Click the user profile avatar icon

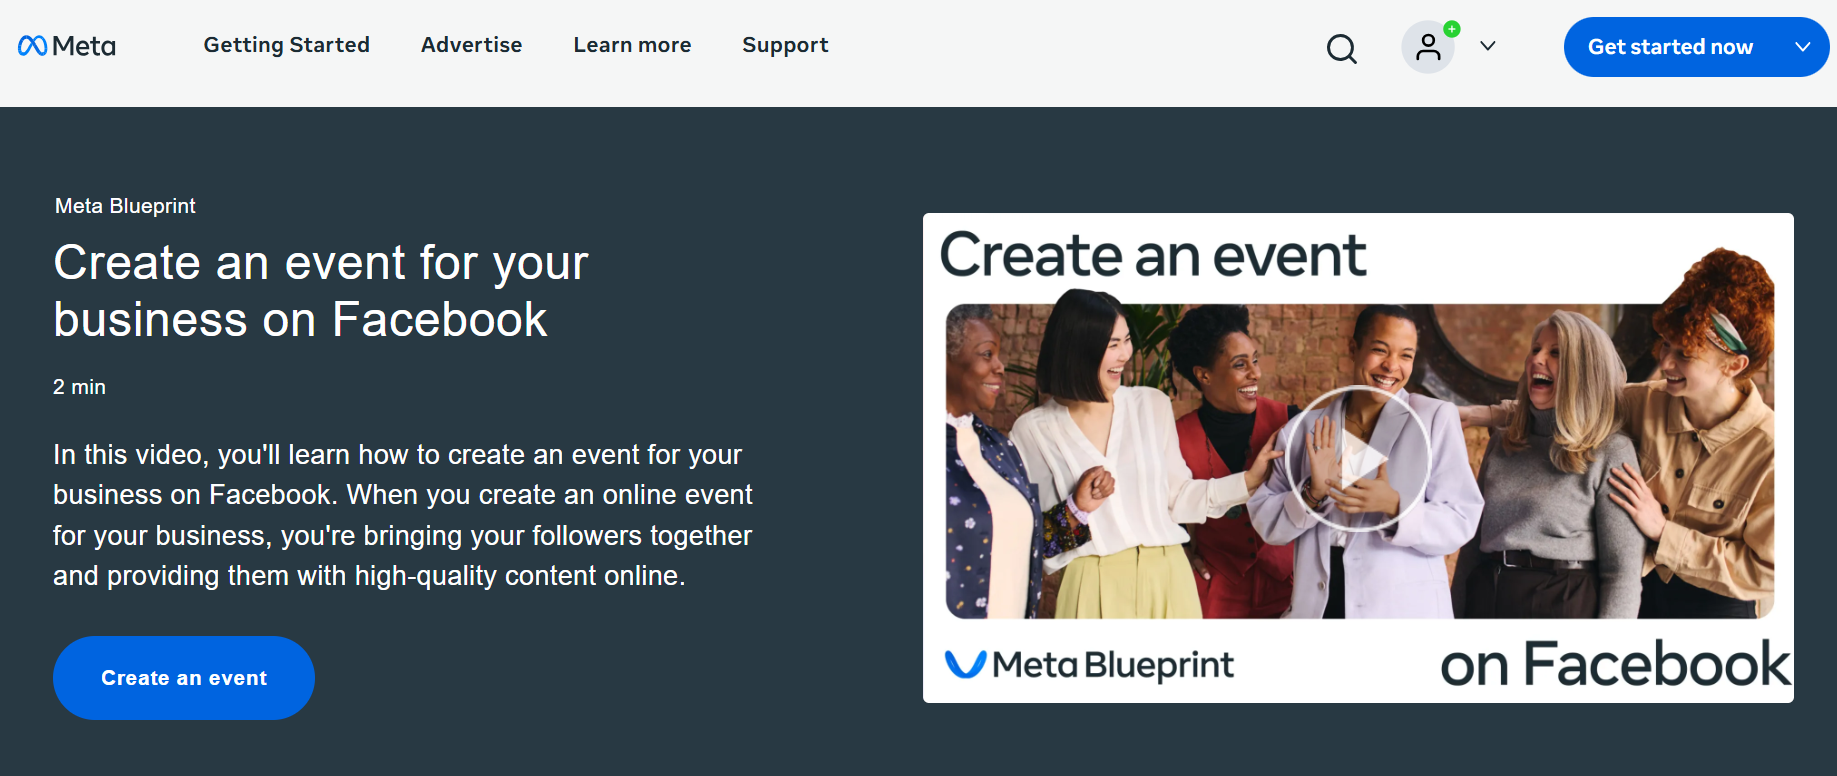pyautogui.click(x=1428, y=47)
